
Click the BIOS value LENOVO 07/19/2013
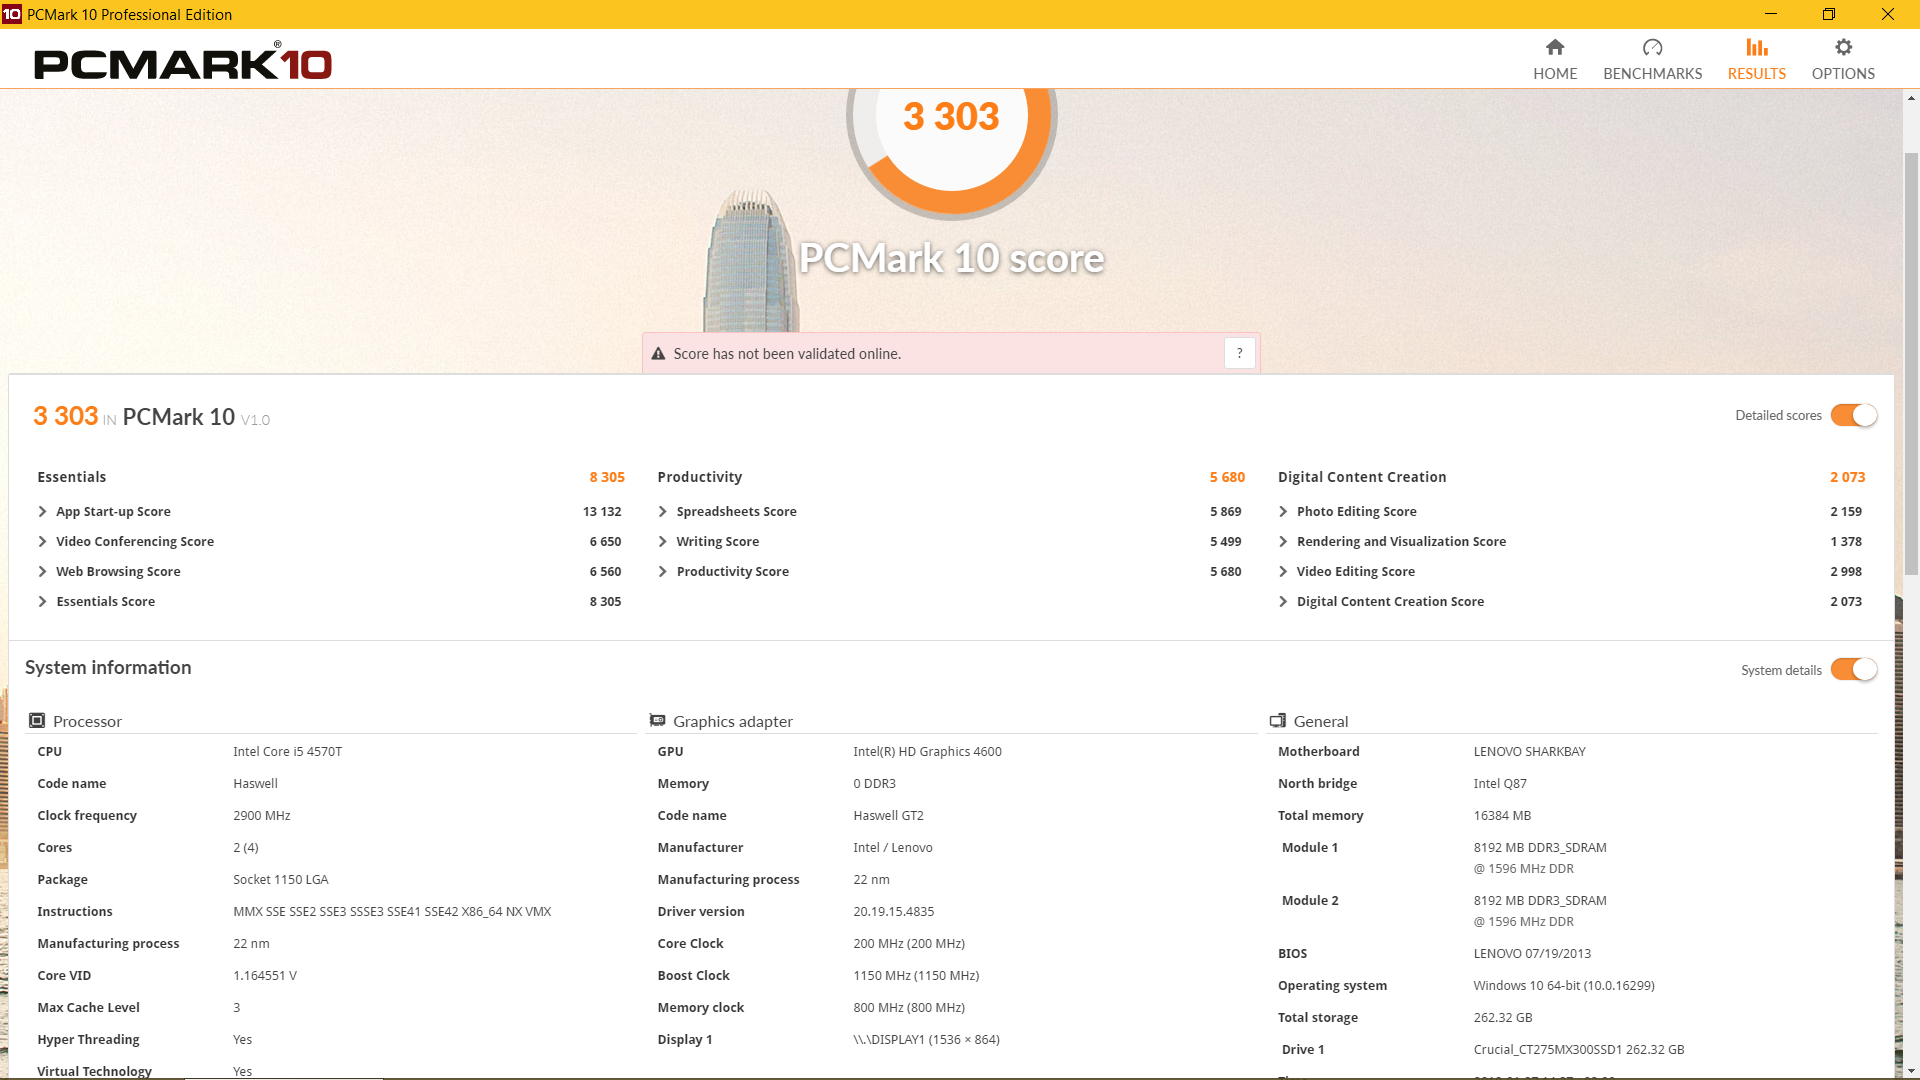(x=1532, y=953)
